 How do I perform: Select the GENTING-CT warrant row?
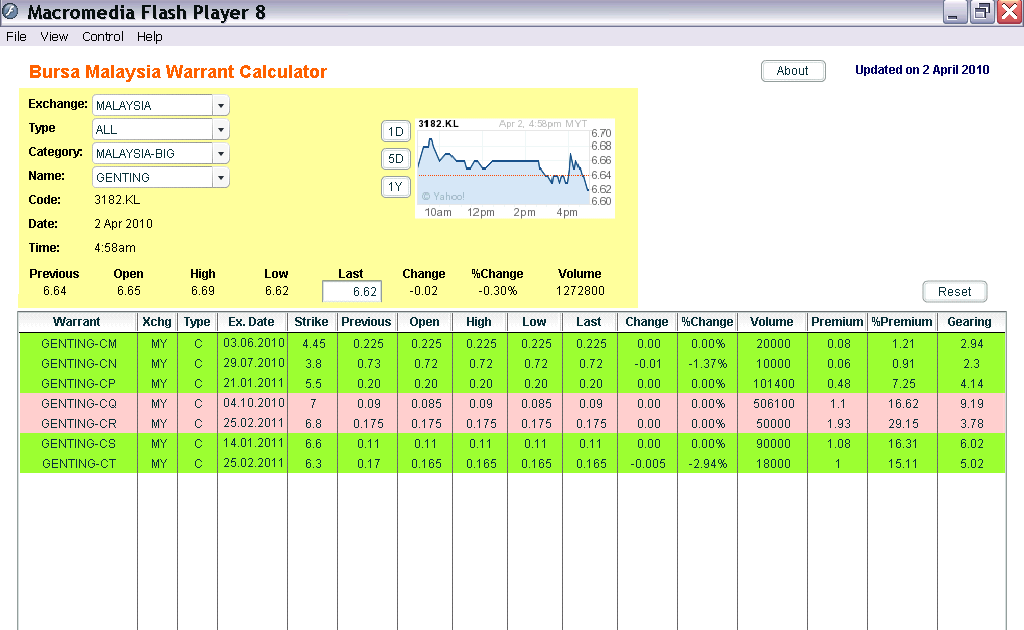tap(512, 464)
